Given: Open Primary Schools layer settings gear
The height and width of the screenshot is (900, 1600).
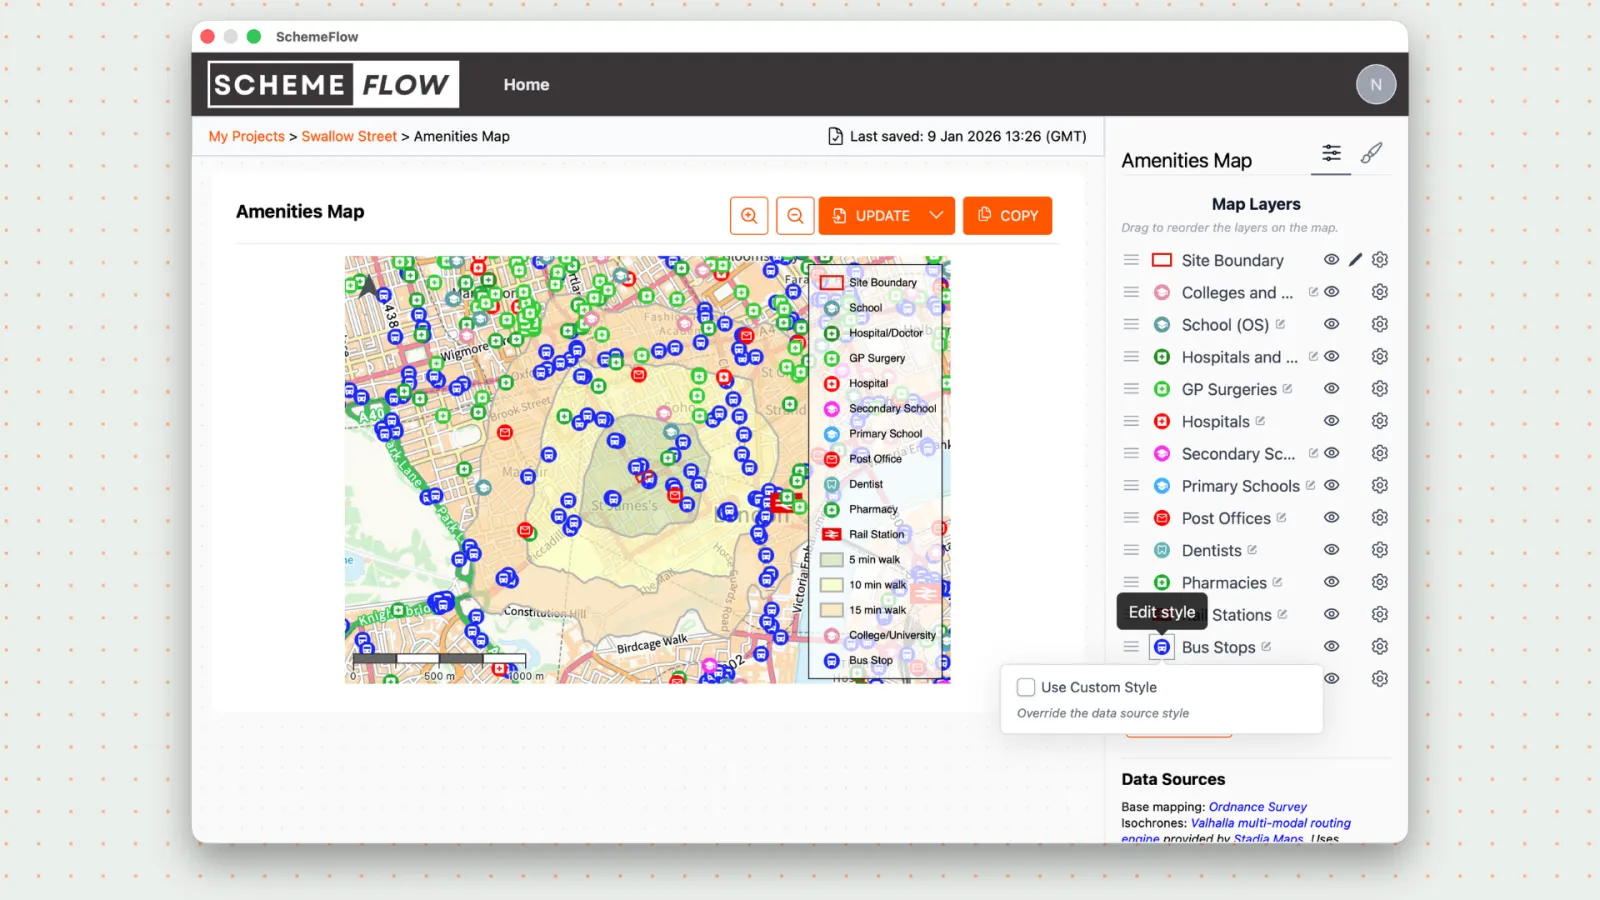Looking at the screenshot, I should [x=1380, y=486].
